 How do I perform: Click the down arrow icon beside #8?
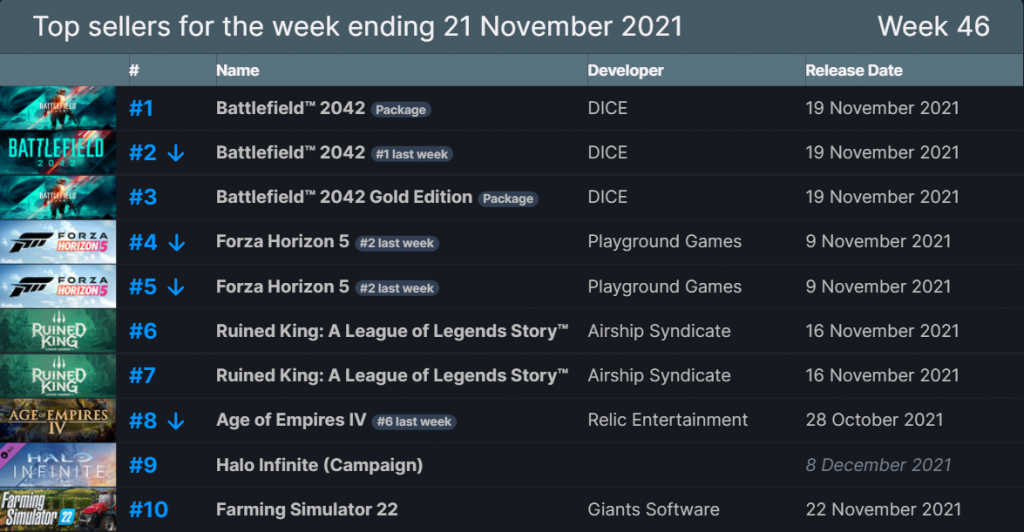176,421
